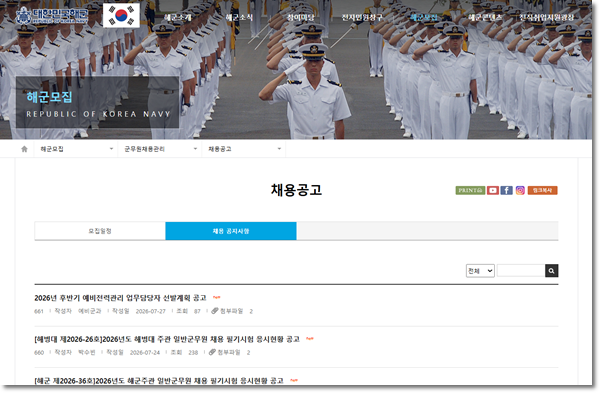This screenshot has height=393, width=600.
Task: Click the date 2026-07-27 on post 661
Action: 151,311
